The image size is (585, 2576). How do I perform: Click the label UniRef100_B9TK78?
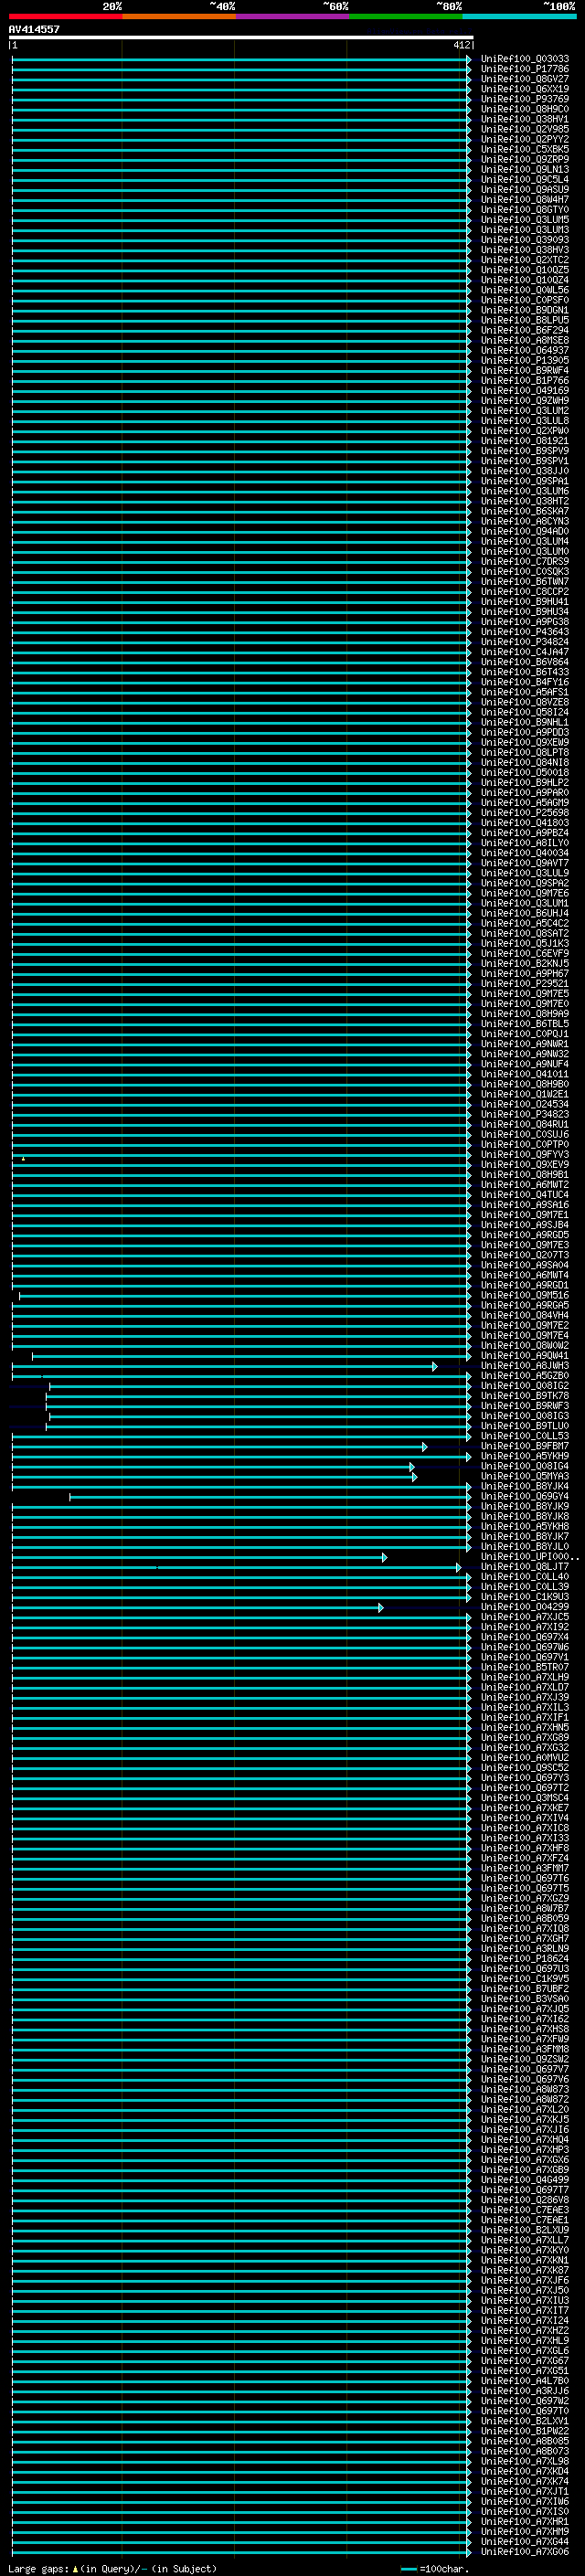pyautogui.click(x=524, y=1395)
